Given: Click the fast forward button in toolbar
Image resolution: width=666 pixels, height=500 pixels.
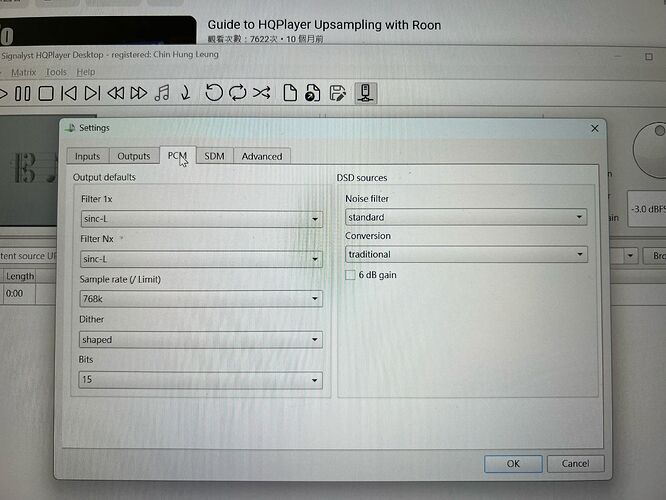Looking at the screenshot, I should [x=139, y=93].
